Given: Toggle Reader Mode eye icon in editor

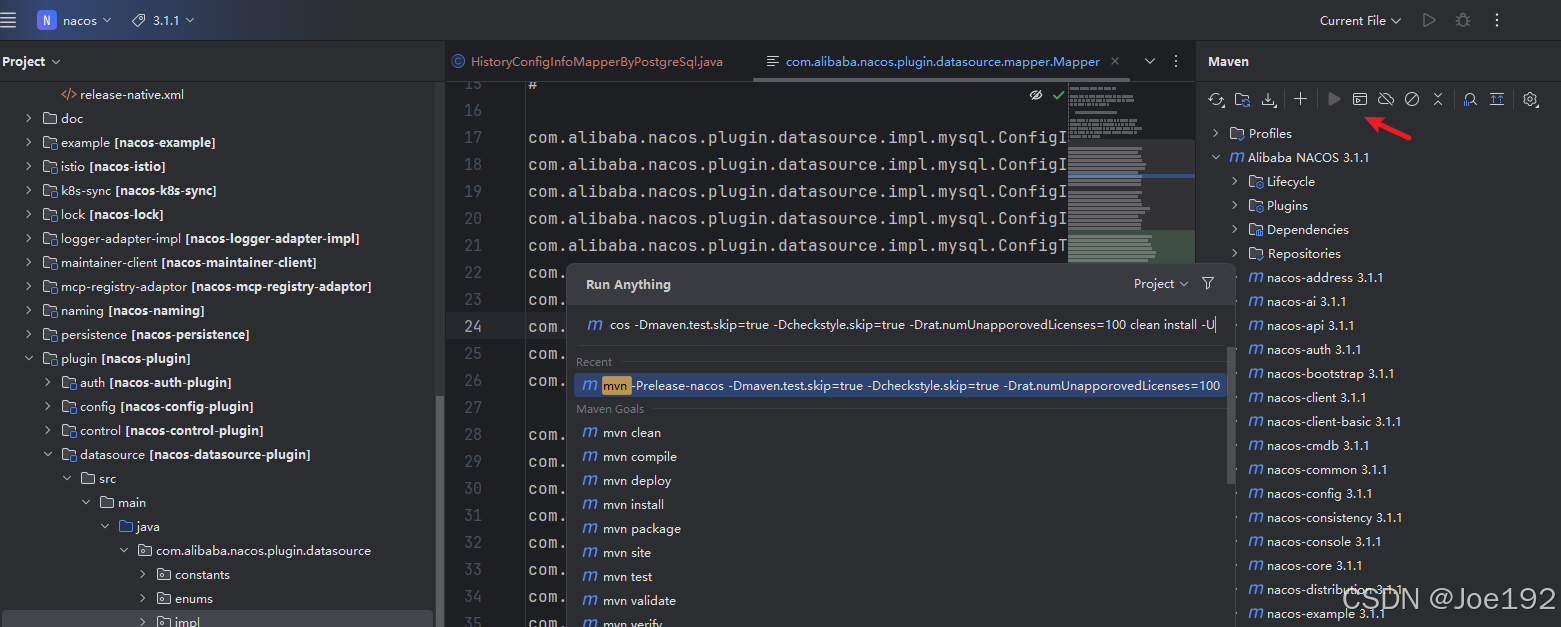Looking at the screenshot, I should [x=1036, y=95].
